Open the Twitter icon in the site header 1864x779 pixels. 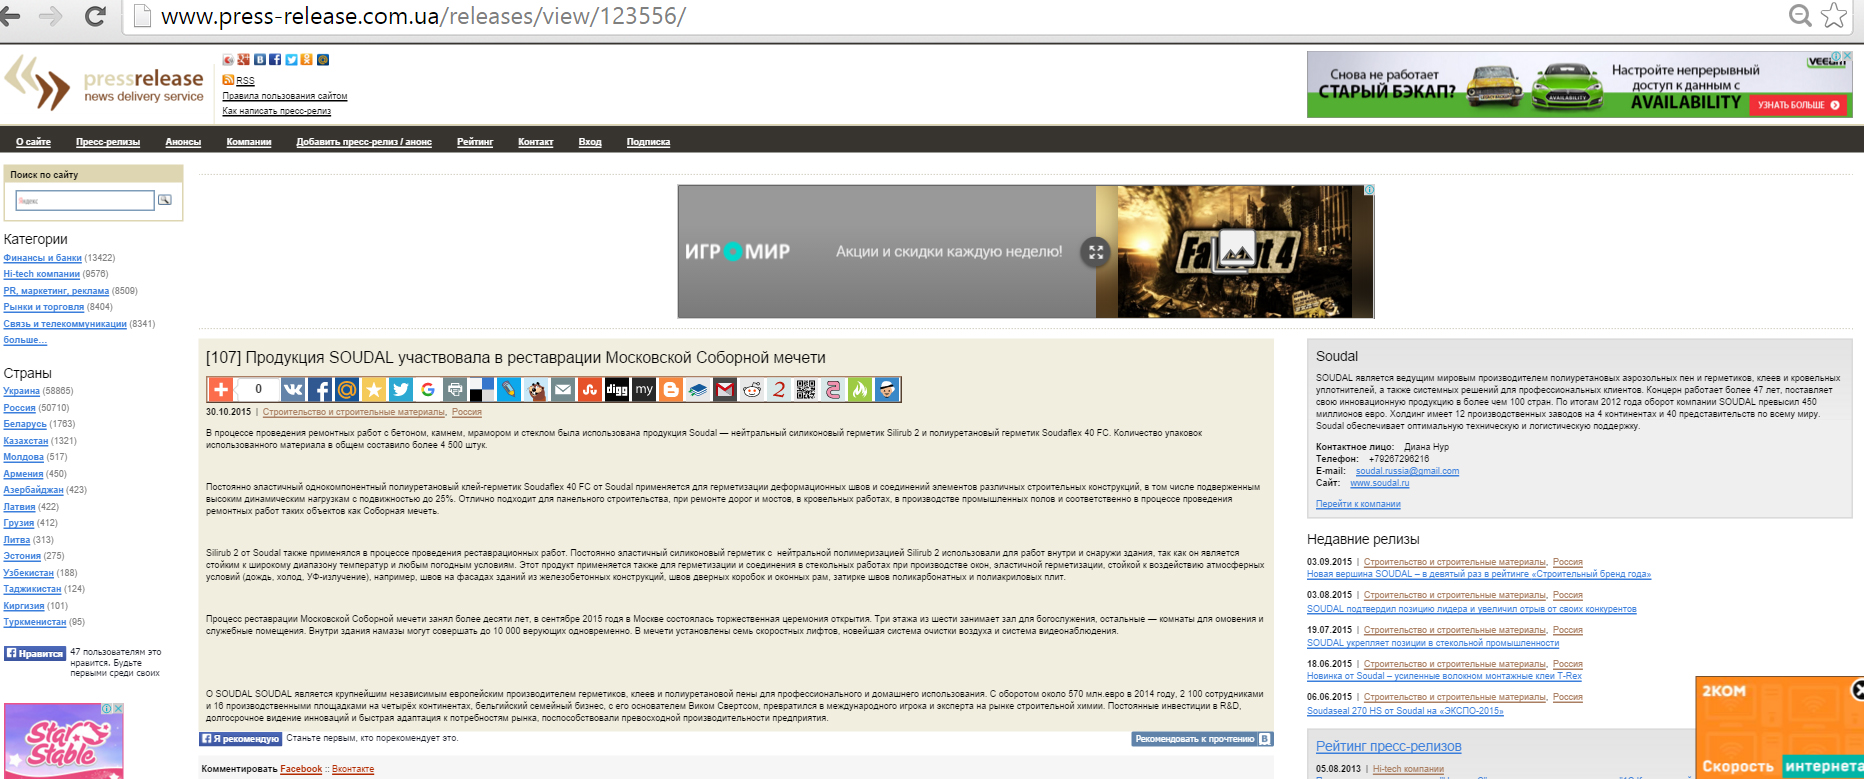pyautogui.click(x=291, y=60)
